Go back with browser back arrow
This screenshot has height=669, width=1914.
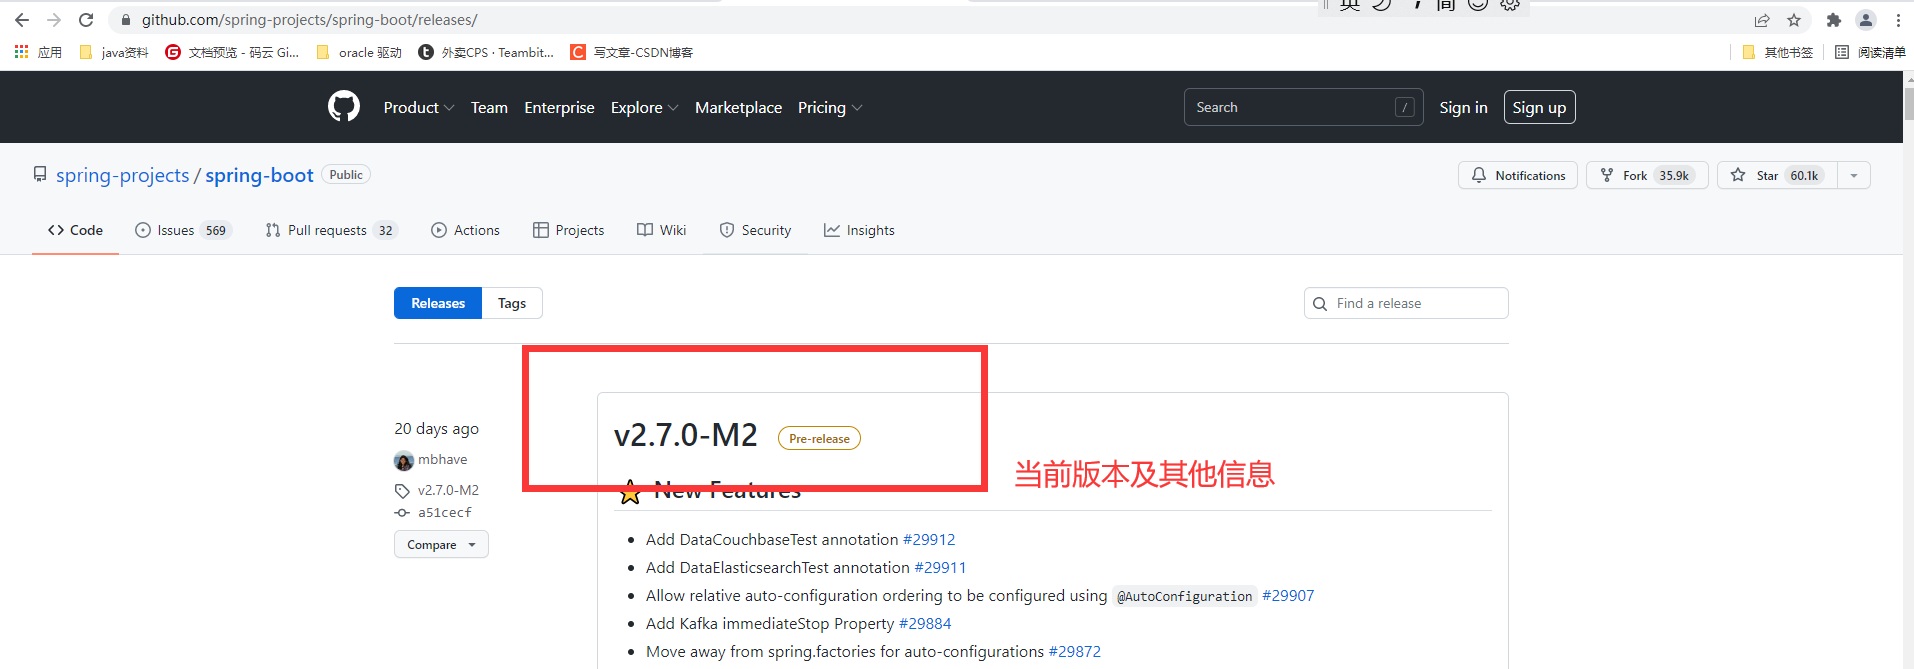click(x=22, y=20)
